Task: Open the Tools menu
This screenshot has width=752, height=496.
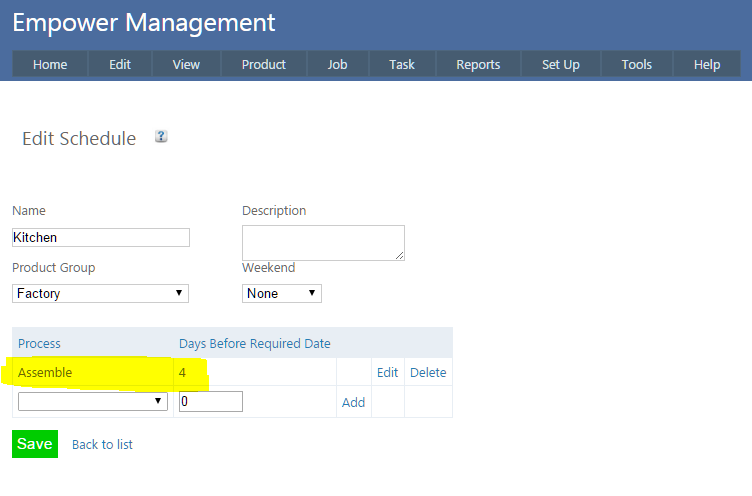Action: click(x=637, y=64)
